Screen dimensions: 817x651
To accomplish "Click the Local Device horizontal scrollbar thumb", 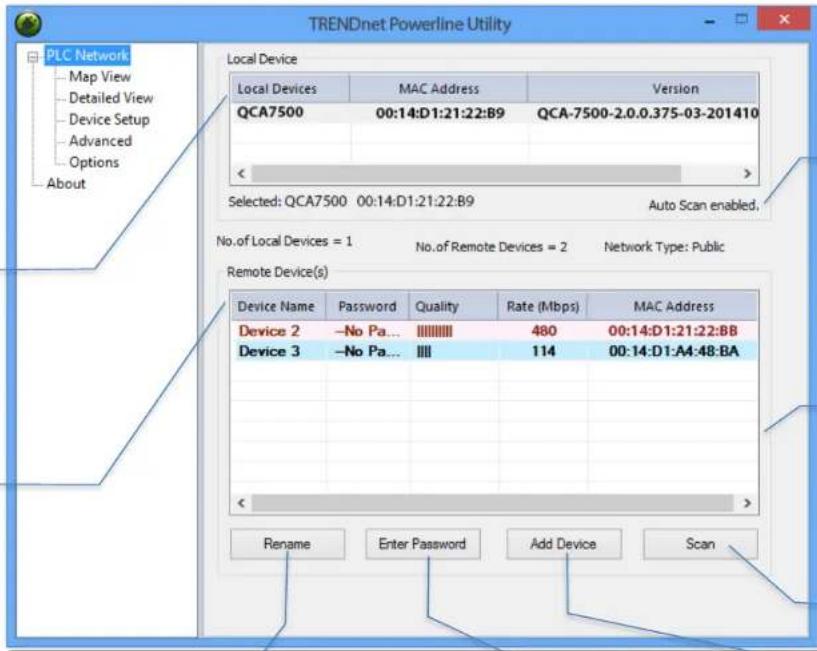I will [x=466, y=174].
